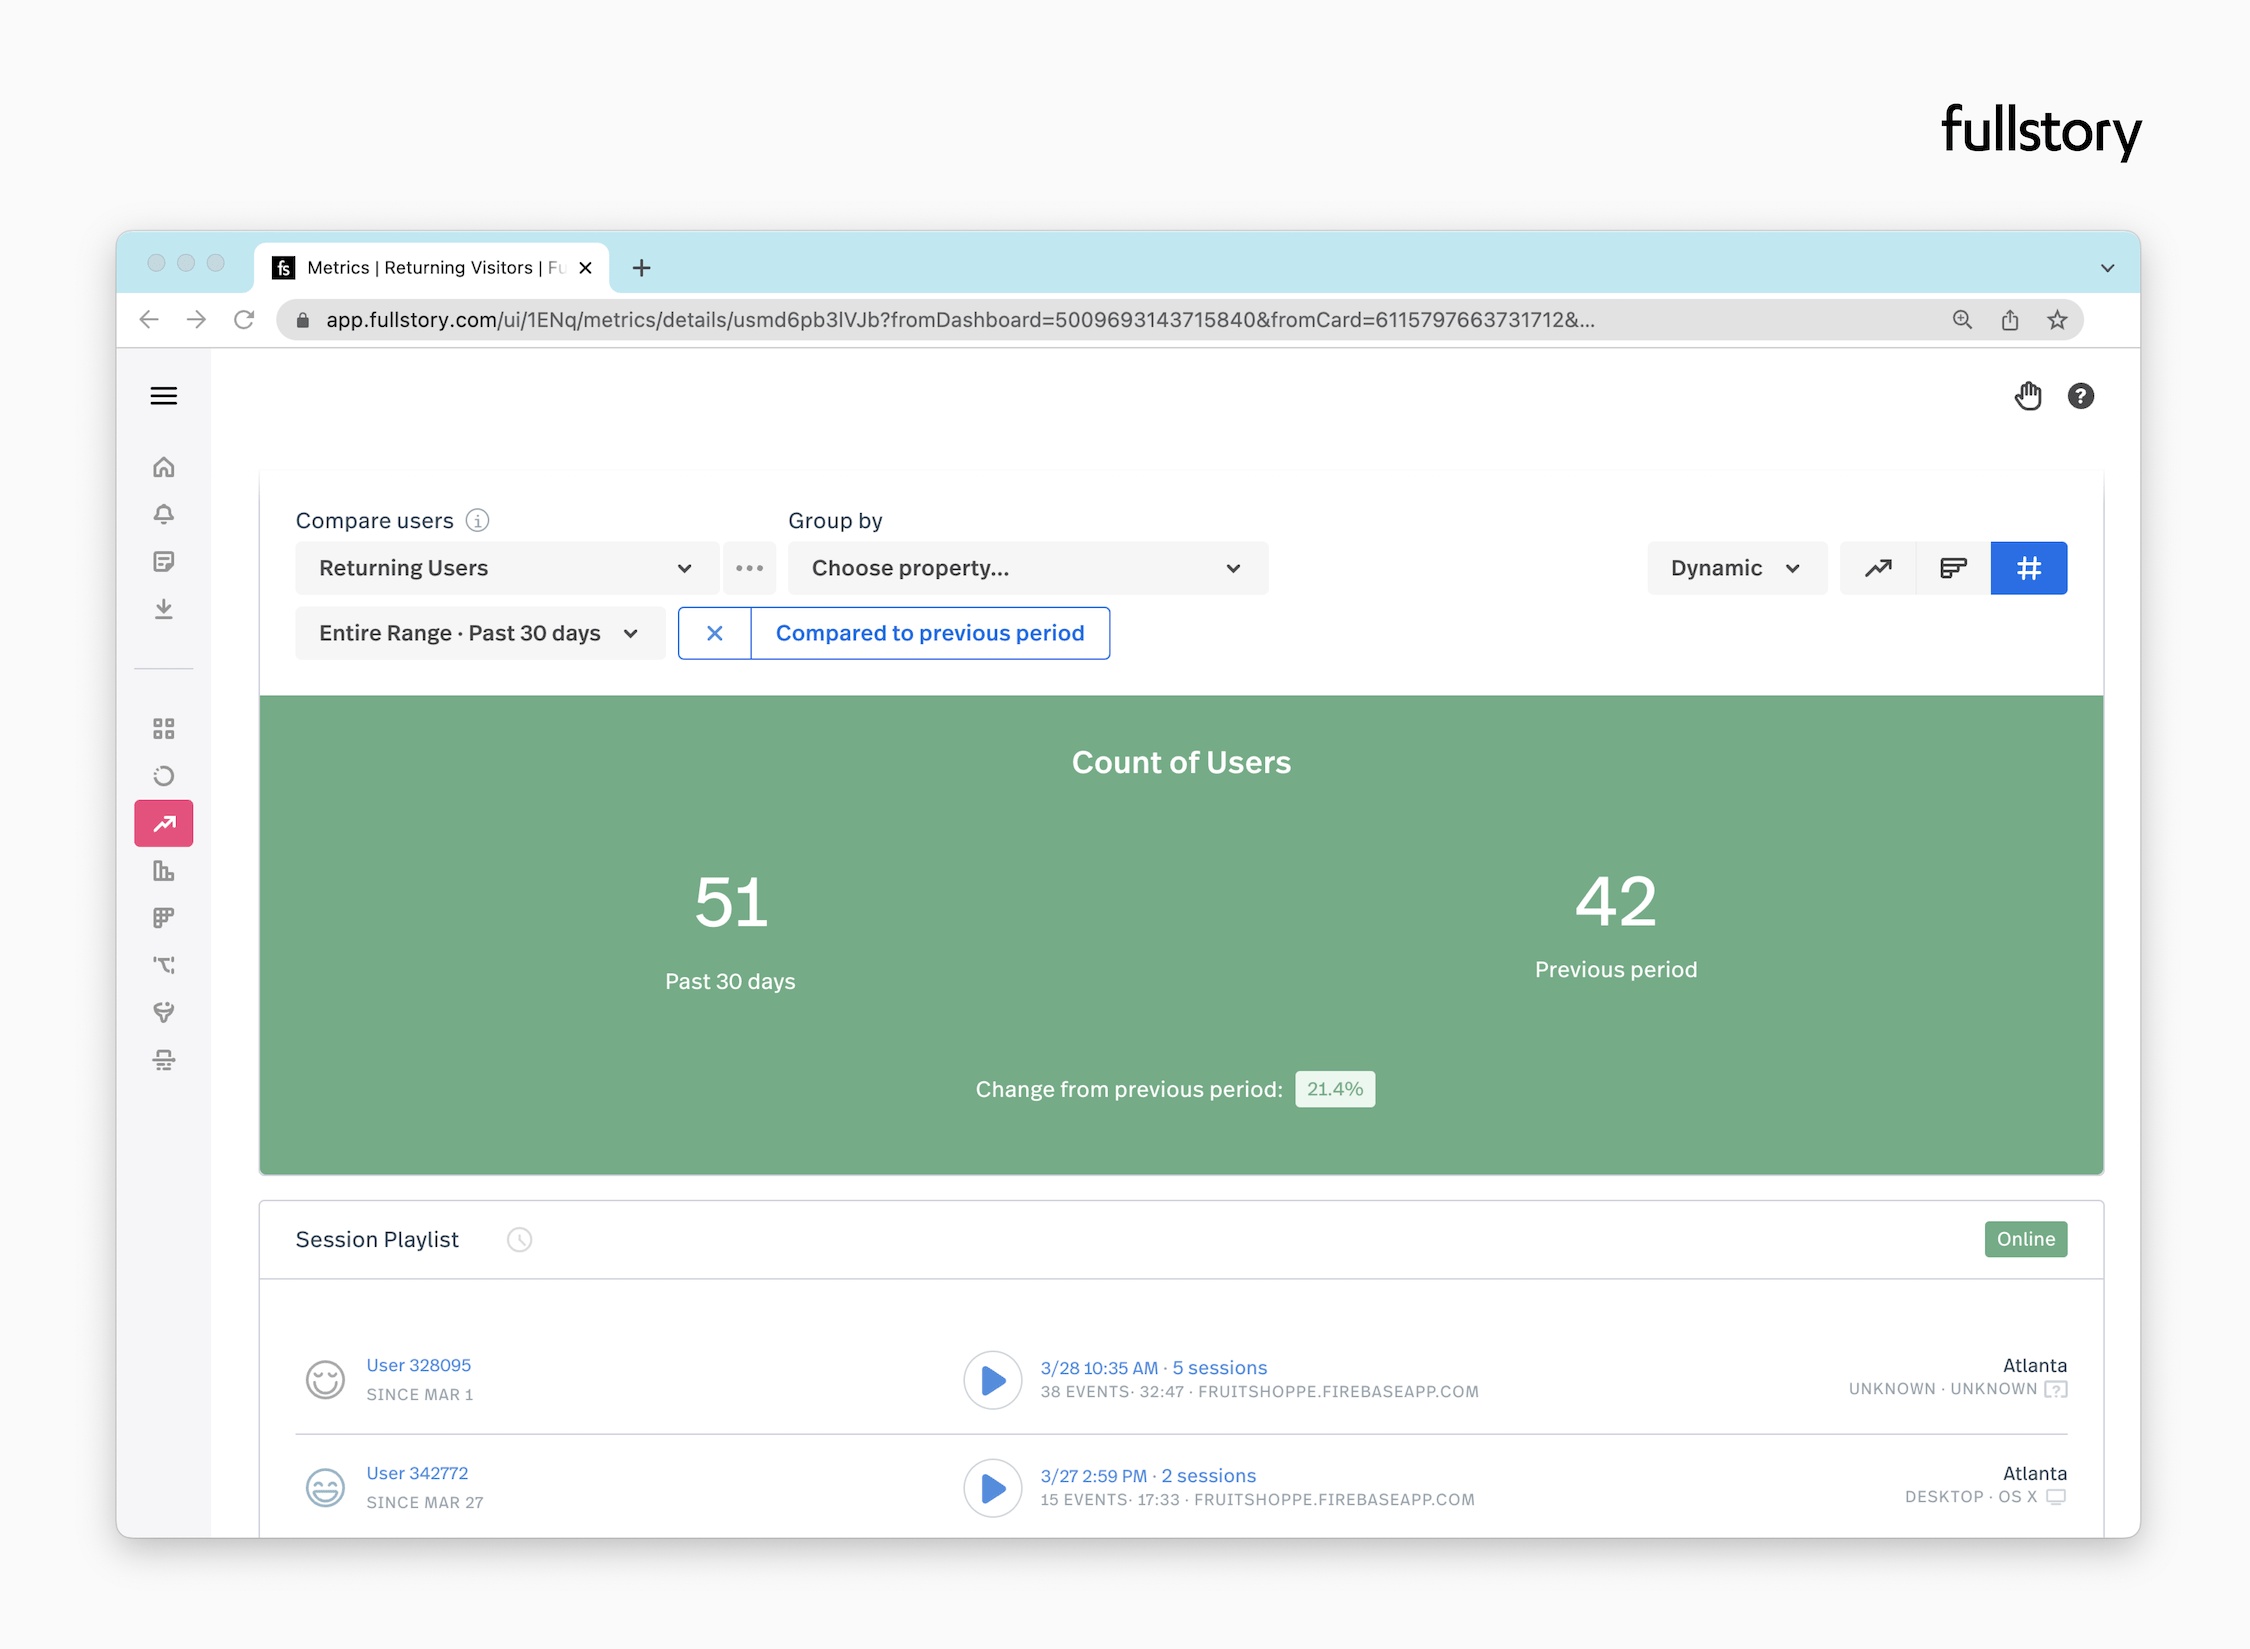Reload the page

[244, 319]
